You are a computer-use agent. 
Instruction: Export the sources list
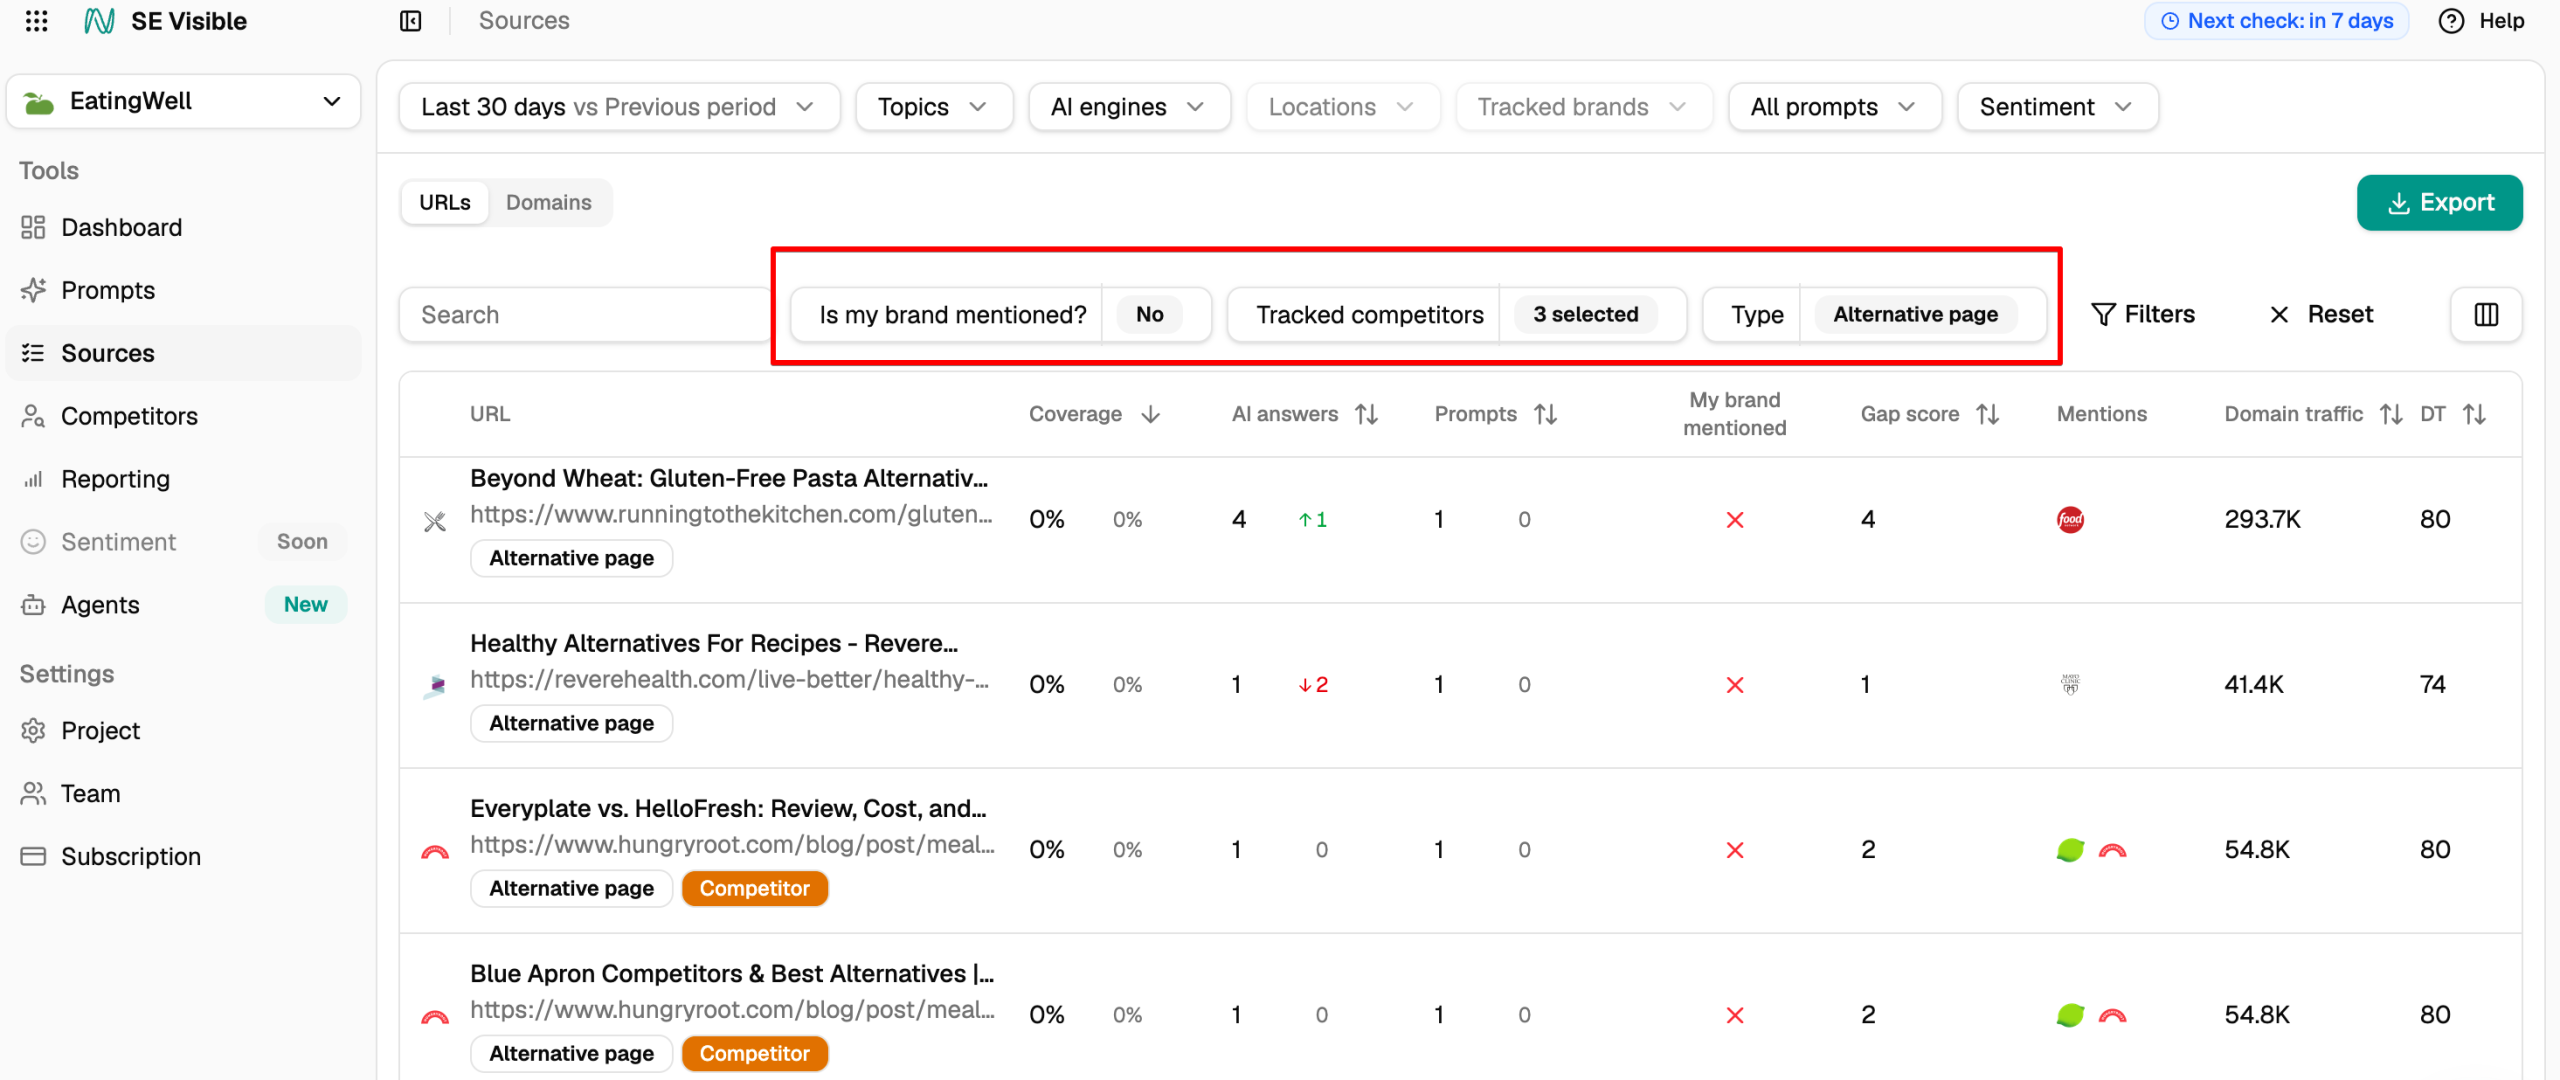2439,203
